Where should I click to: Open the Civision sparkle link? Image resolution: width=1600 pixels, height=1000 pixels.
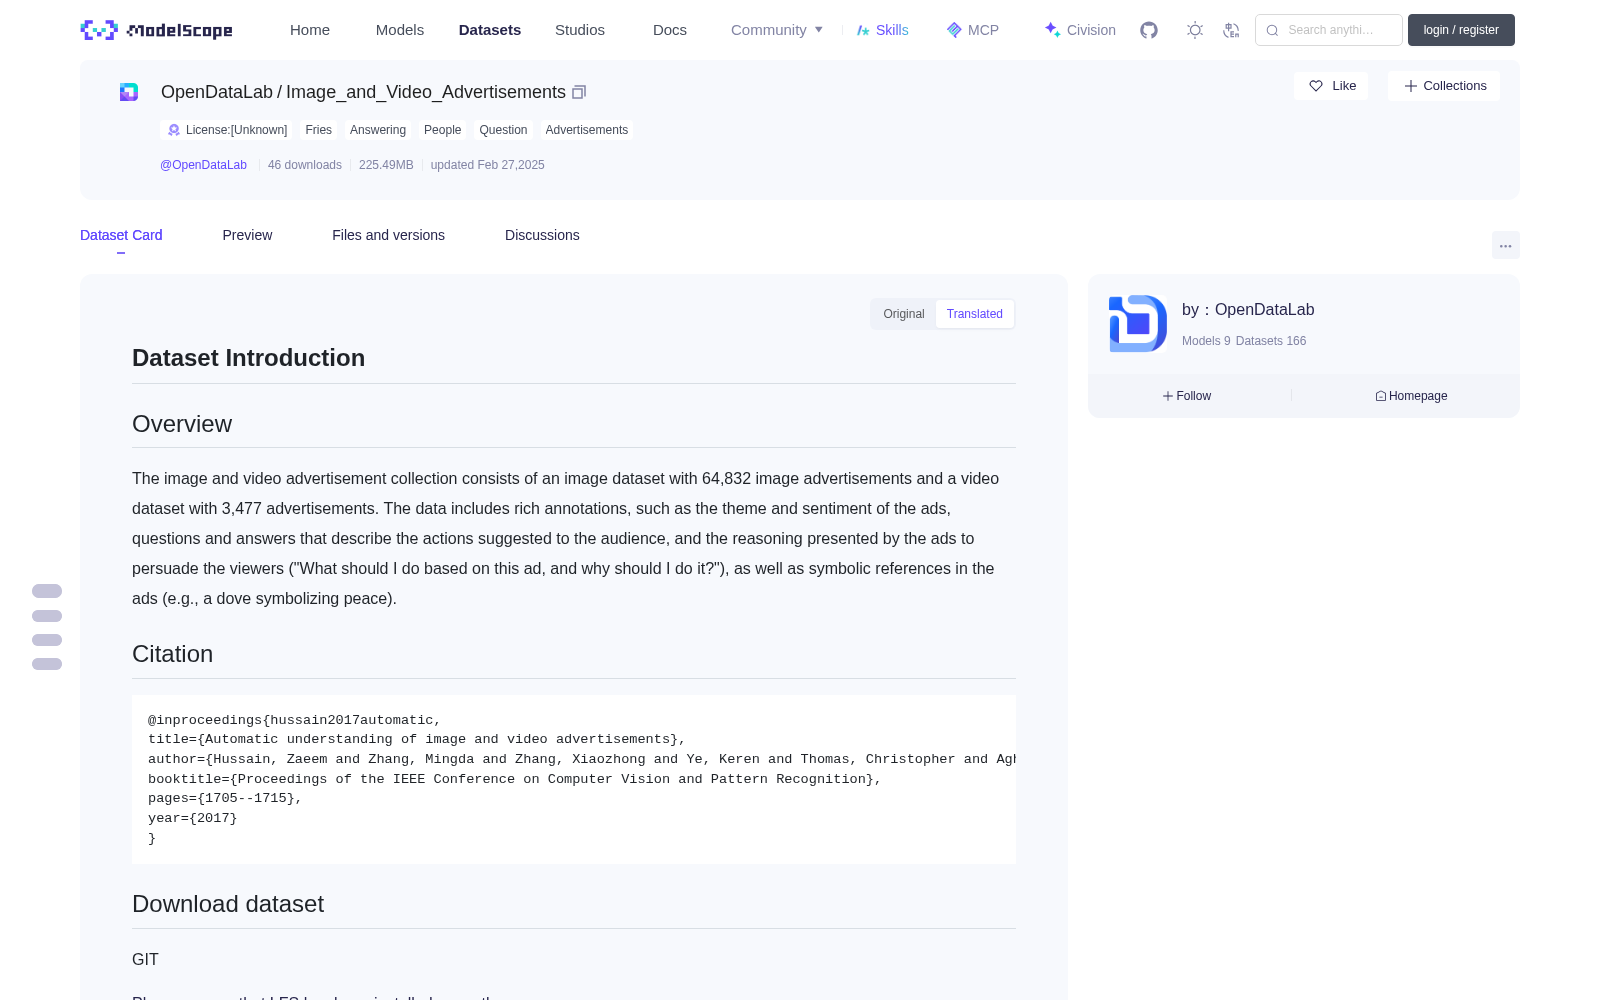coord(1080,30)
